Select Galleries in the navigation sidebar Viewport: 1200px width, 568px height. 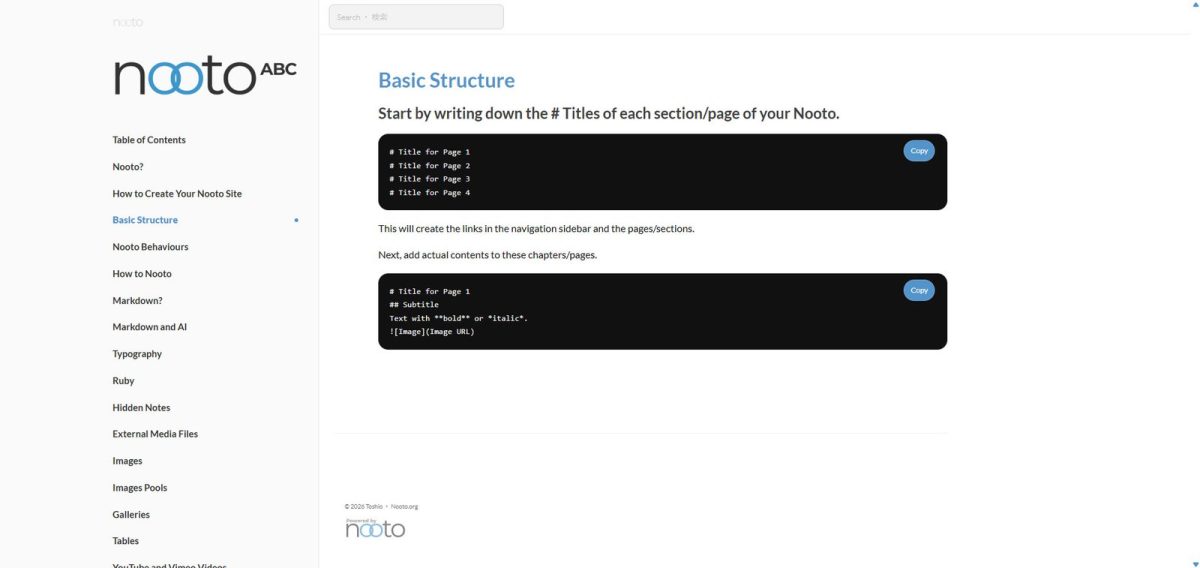pos(131,515)
